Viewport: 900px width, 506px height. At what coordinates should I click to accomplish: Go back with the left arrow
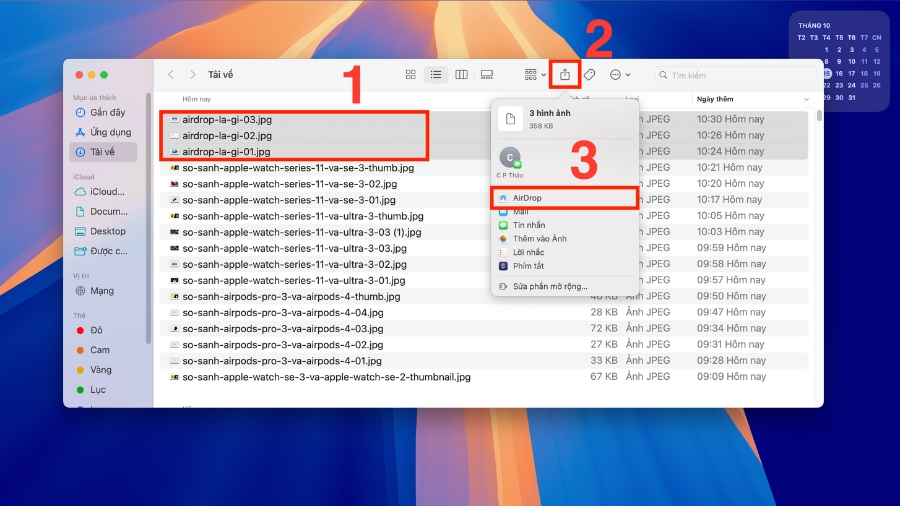click(x=171, y=75)
